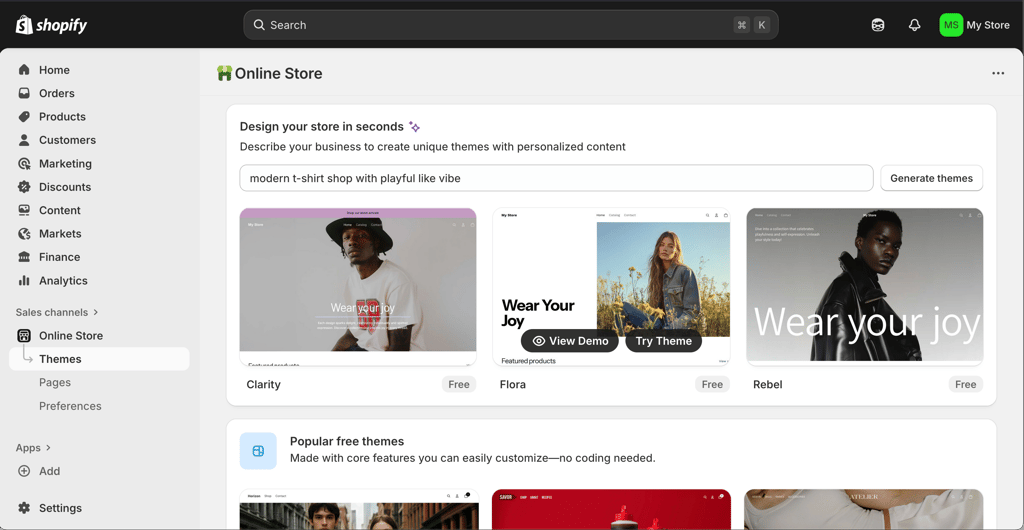Image resolution: width=1024 pixels, height=530 pixels.
Task: Open the Sidekick assistant icon
Action: [x=878, y=25]
